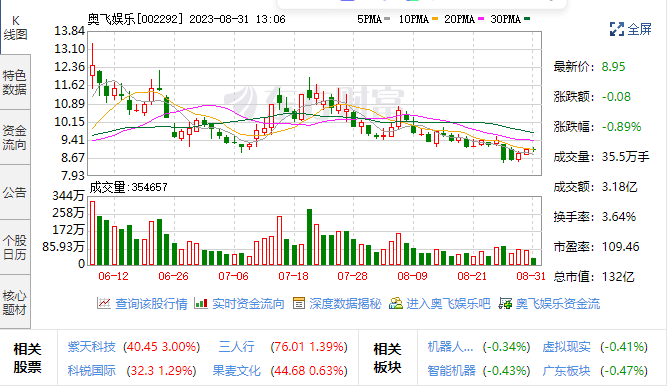
Task: Open the 虚拟现实 sector link
Action: pyautogui.click(x=567, y=347)
